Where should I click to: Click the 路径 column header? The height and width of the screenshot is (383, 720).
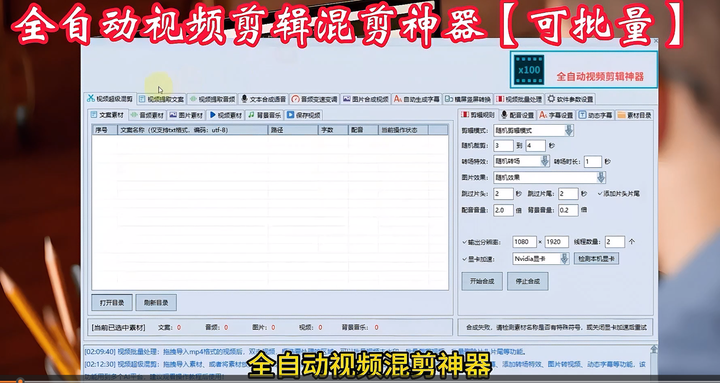point(293,130)
